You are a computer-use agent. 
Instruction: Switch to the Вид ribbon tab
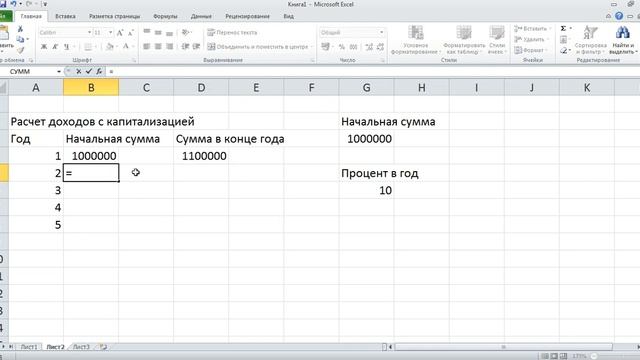point(289,16)
